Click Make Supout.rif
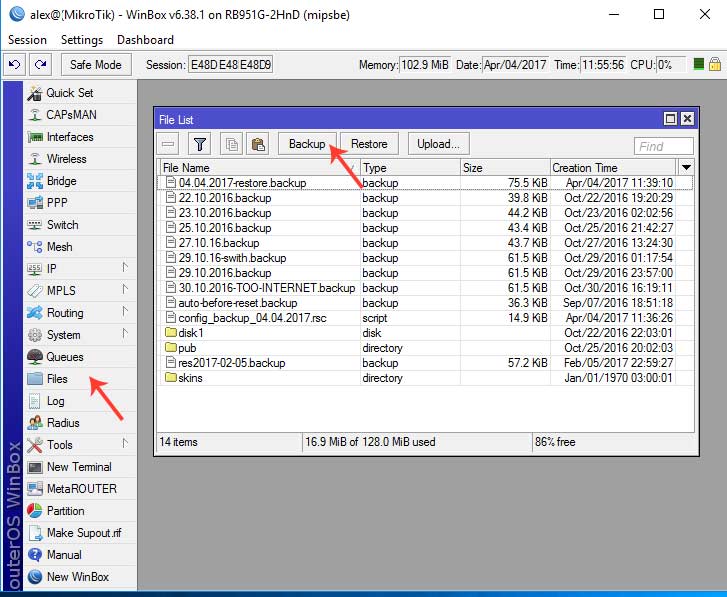This screenshot has height=597, width=727. [80, 533]
